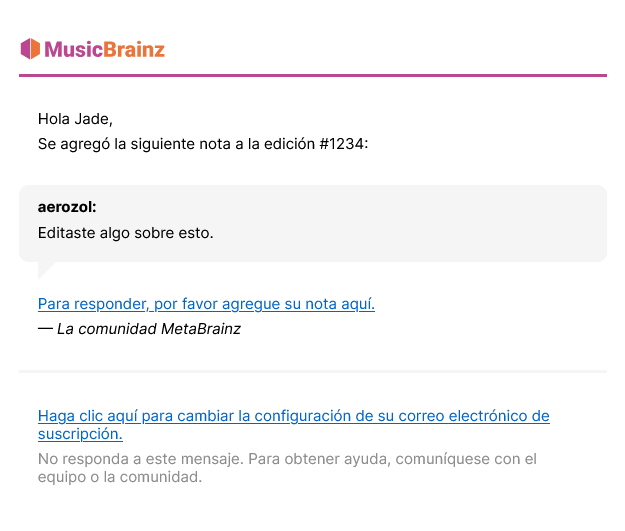Click the comment text "Editaste algo sobre esto."
Viewport: 625px width, 531px height.
[x=126, y=233]
